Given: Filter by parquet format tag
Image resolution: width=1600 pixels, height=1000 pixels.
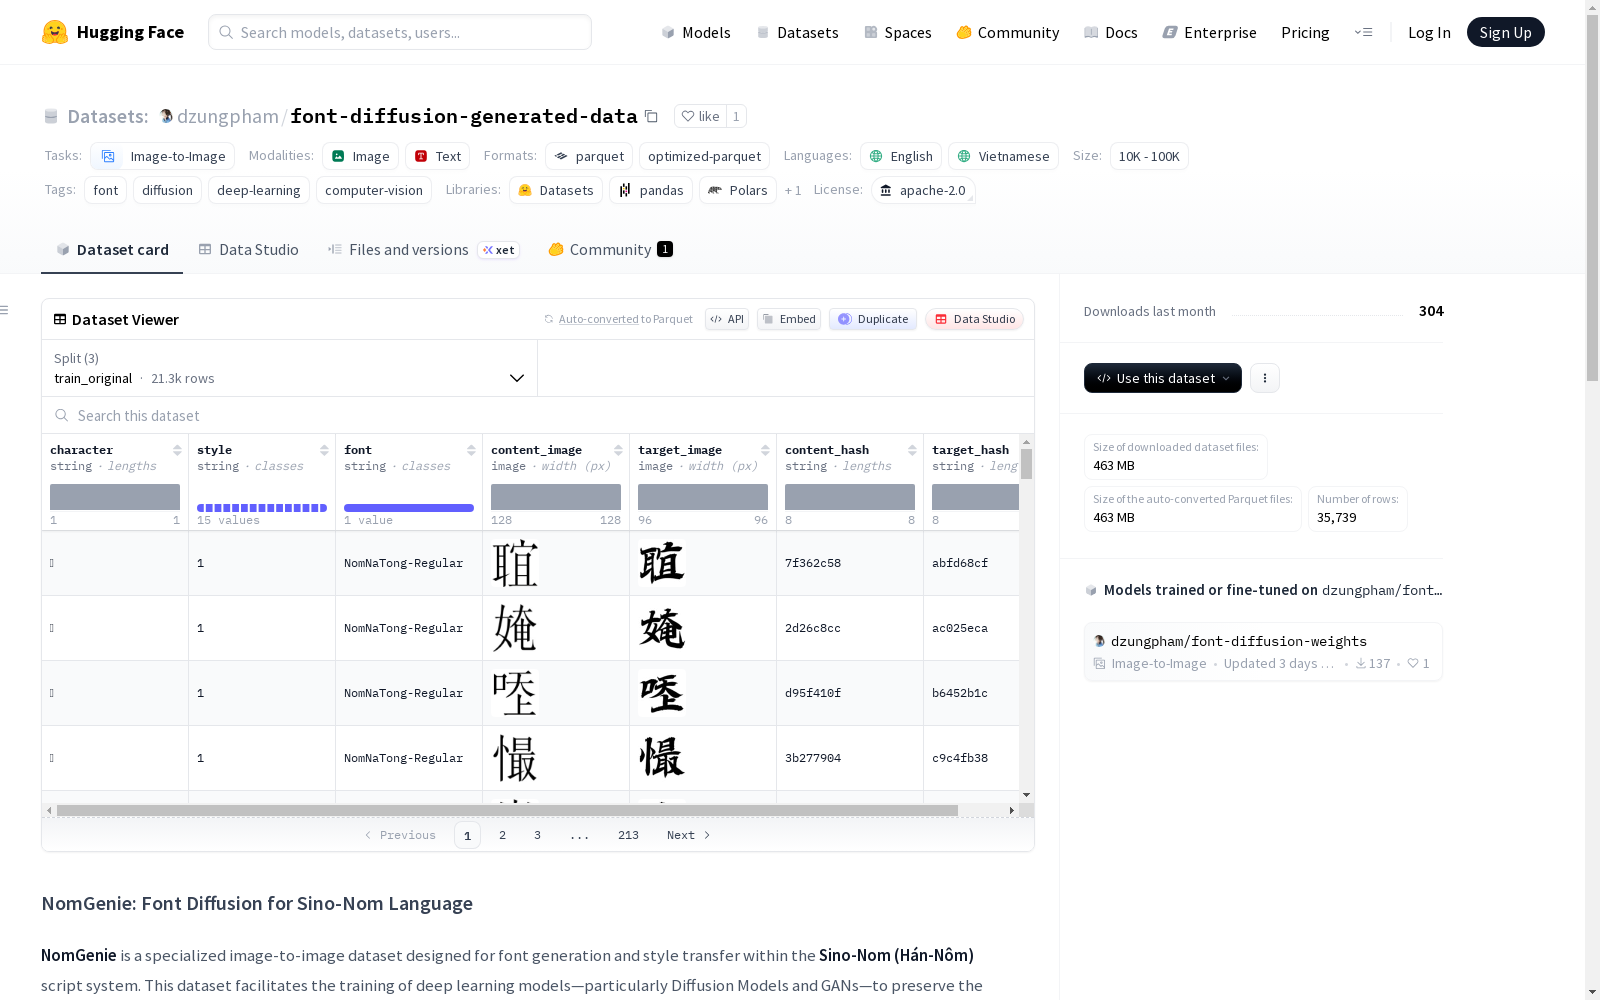Looking at the screenshot, I should [x=589, y=156].
